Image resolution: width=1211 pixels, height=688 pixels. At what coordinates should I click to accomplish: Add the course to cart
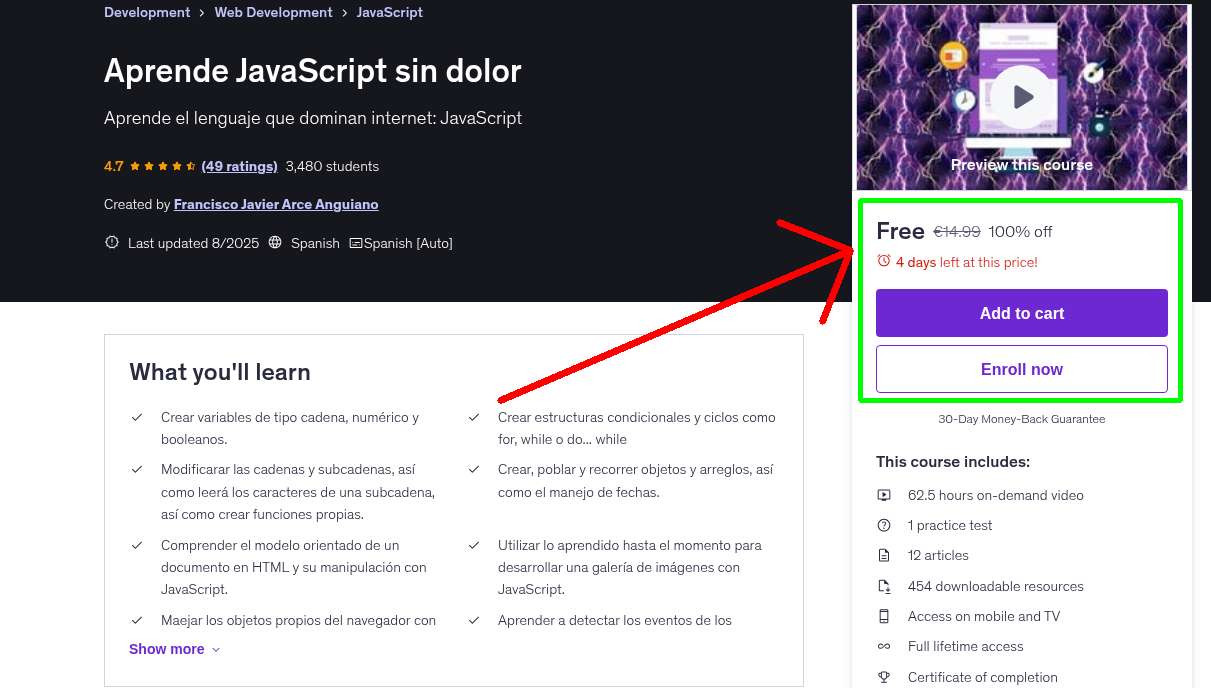(1021, 312)
